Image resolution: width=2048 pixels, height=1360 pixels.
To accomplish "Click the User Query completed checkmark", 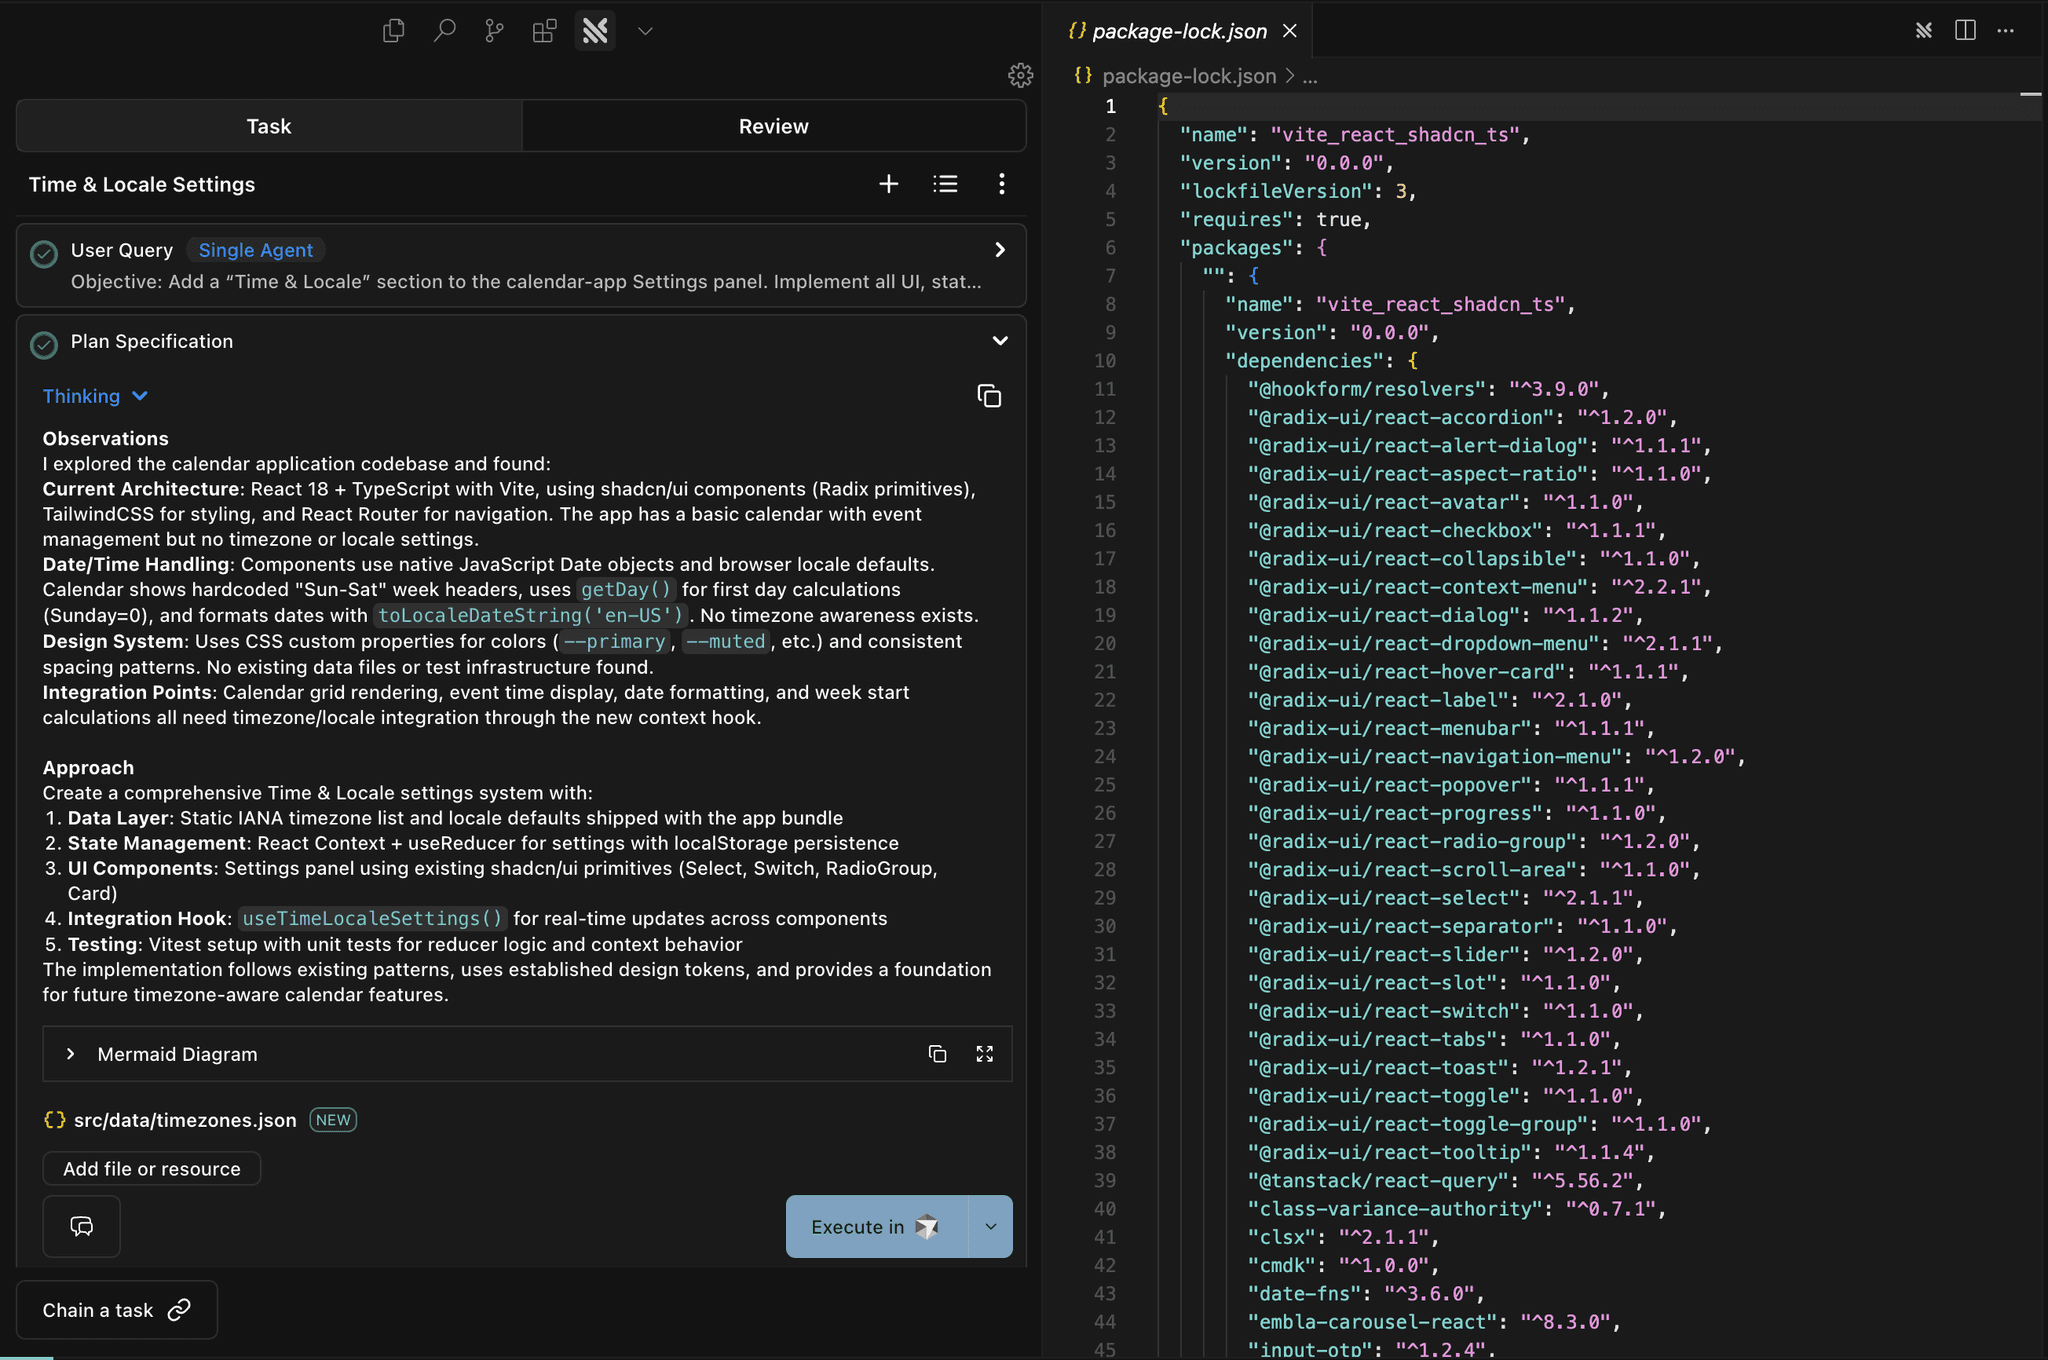I will (44, 254).
